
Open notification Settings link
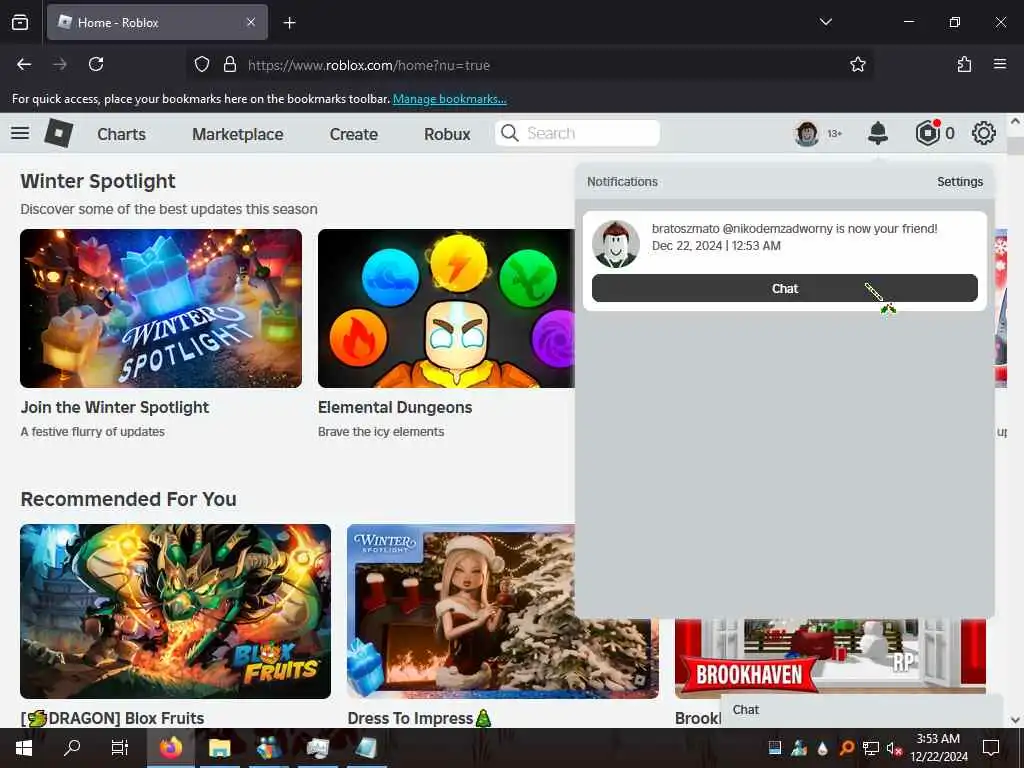[959, 182]
